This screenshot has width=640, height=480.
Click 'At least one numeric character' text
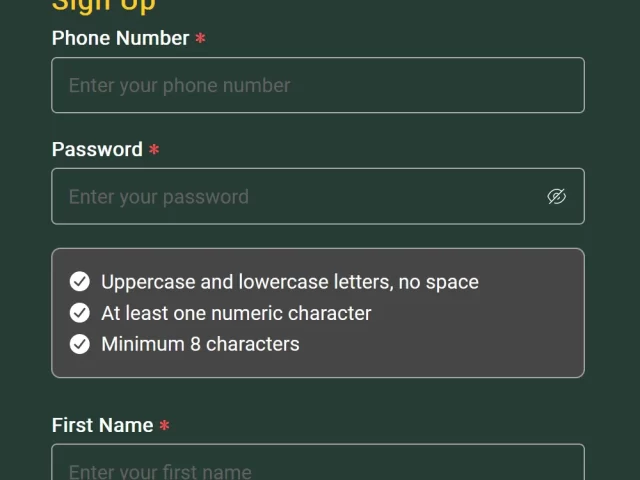point(236,313)
